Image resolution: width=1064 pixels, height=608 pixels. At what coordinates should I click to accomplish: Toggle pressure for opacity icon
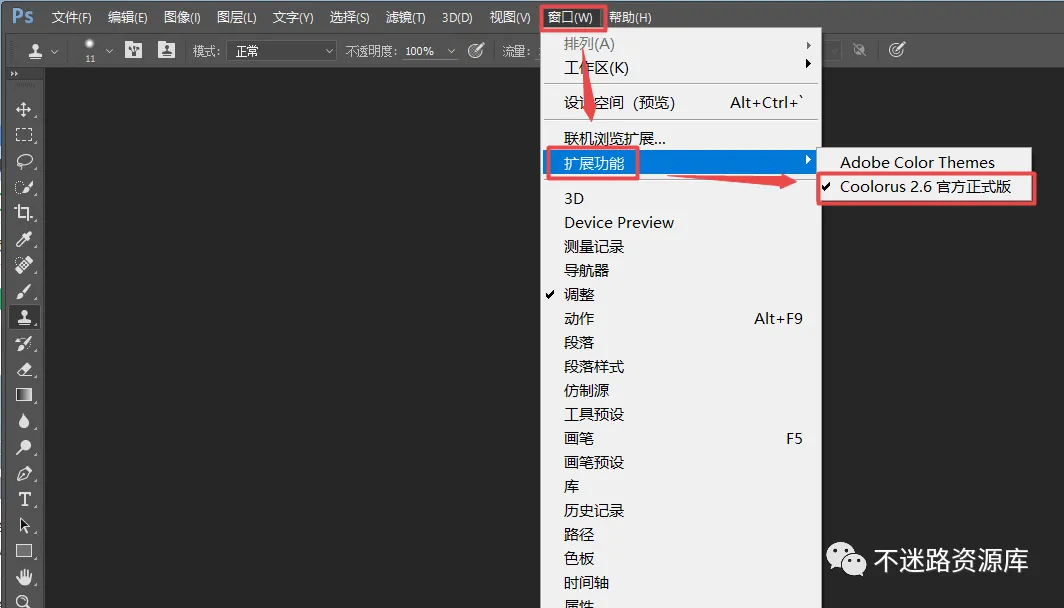476,50
